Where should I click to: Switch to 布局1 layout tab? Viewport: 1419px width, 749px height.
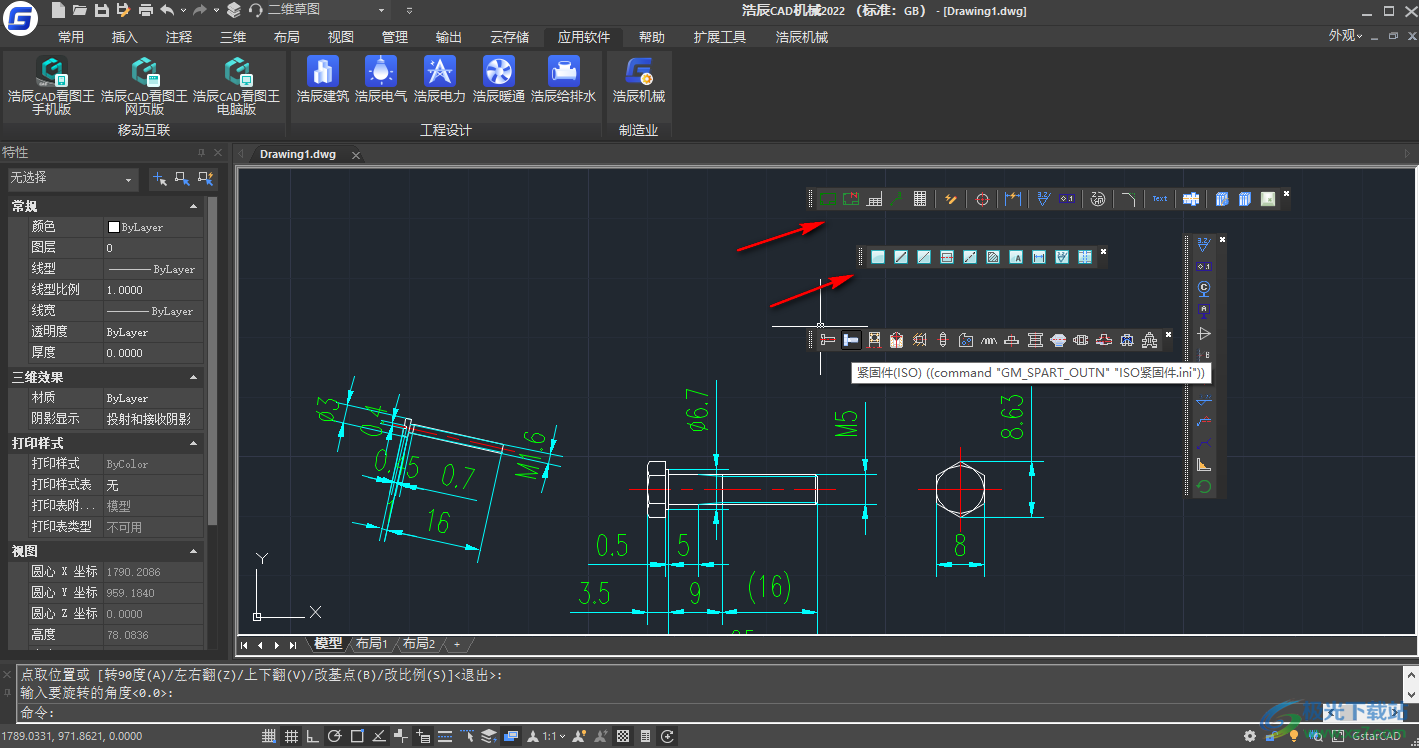(x=371, y=644)
